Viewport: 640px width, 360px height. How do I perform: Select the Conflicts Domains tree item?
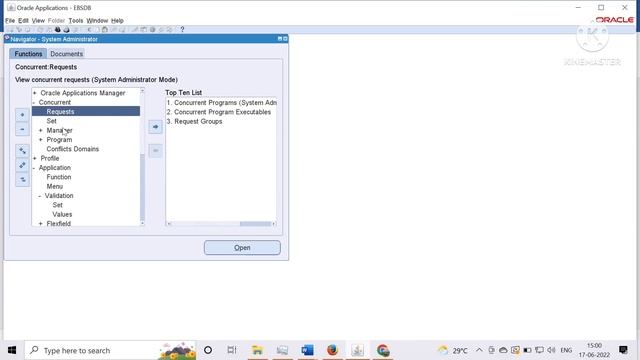click(x=73, y=149)
